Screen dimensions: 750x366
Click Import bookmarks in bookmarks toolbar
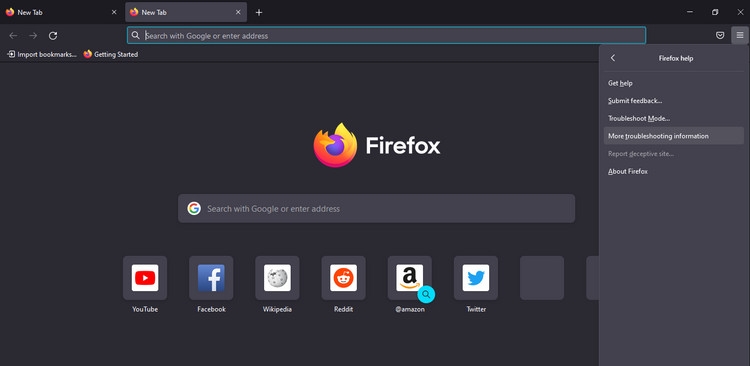(x=42, y=55)
